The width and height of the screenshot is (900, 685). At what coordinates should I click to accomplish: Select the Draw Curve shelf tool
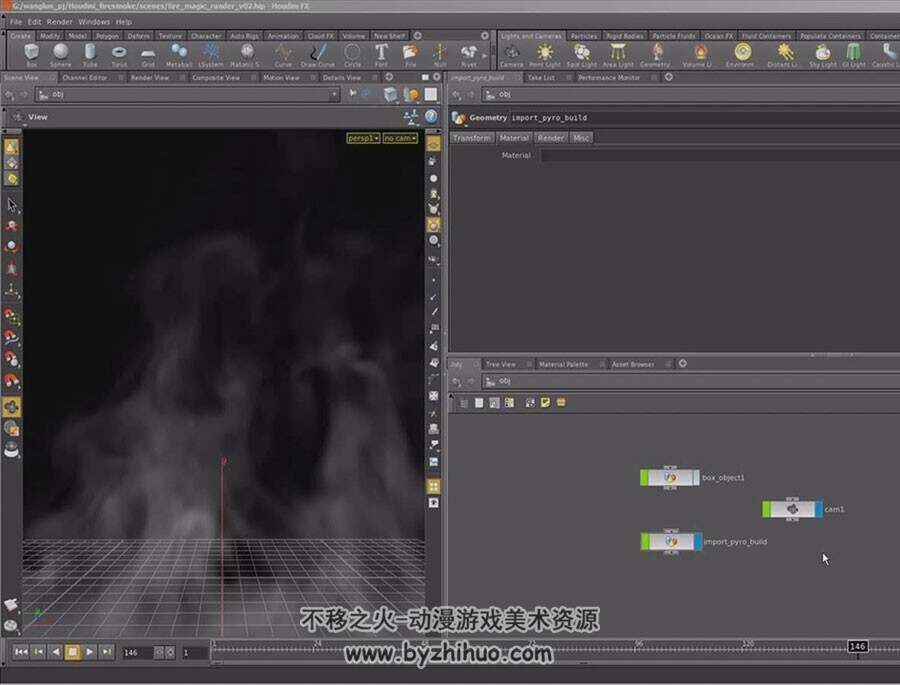[317, 55]
